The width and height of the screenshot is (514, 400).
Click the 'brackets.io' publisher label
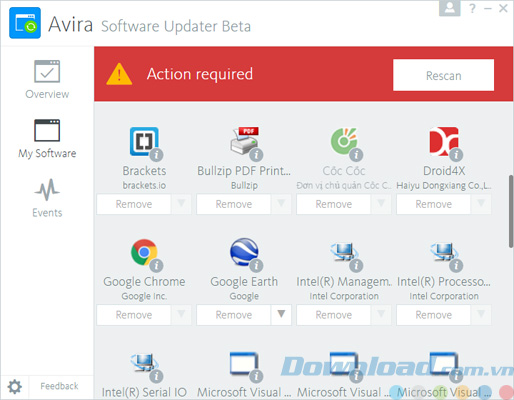(144, 185)
